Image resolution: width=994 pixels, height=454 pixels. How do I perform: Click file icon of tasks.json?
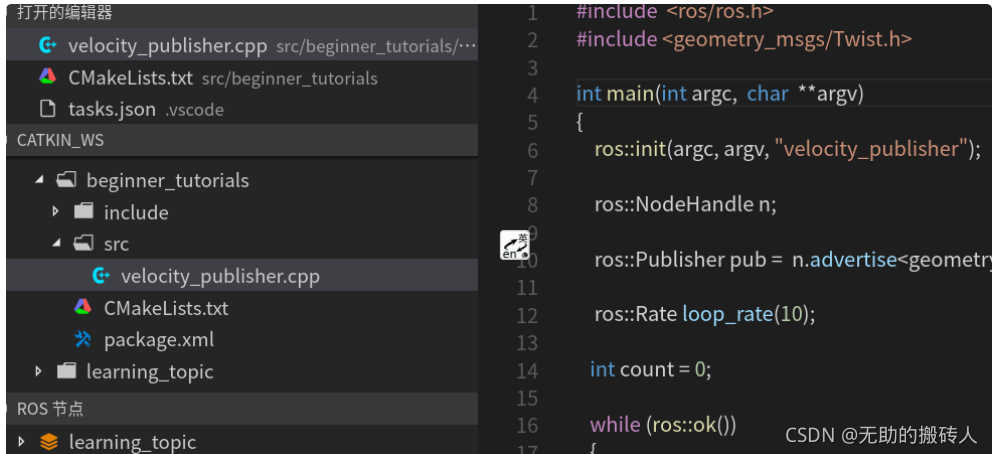[x=48, y=109]
